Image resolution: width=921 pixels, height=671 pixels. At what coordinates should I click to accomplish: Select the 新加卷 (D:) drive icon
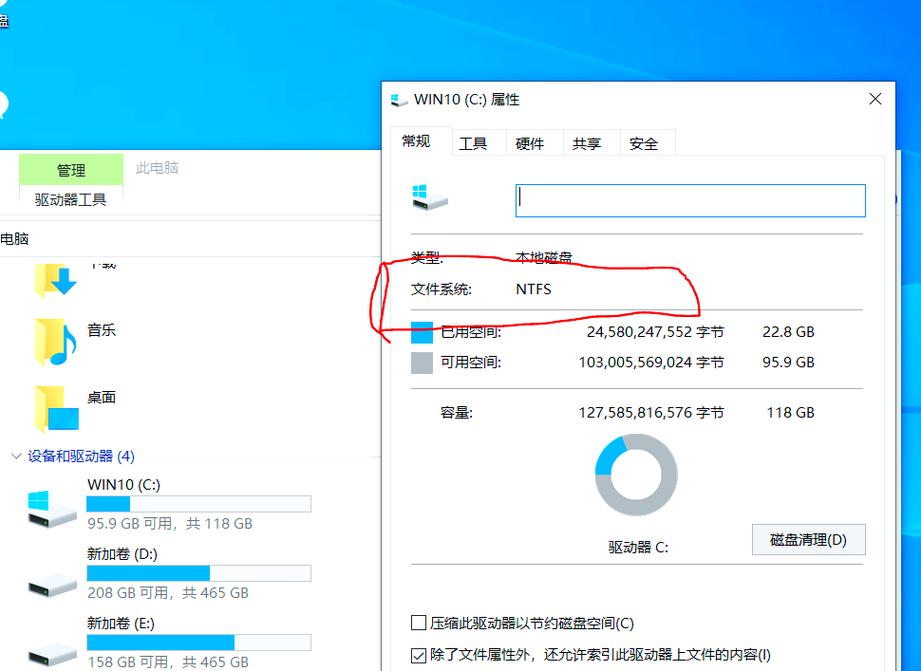click(x=52, y=585)
